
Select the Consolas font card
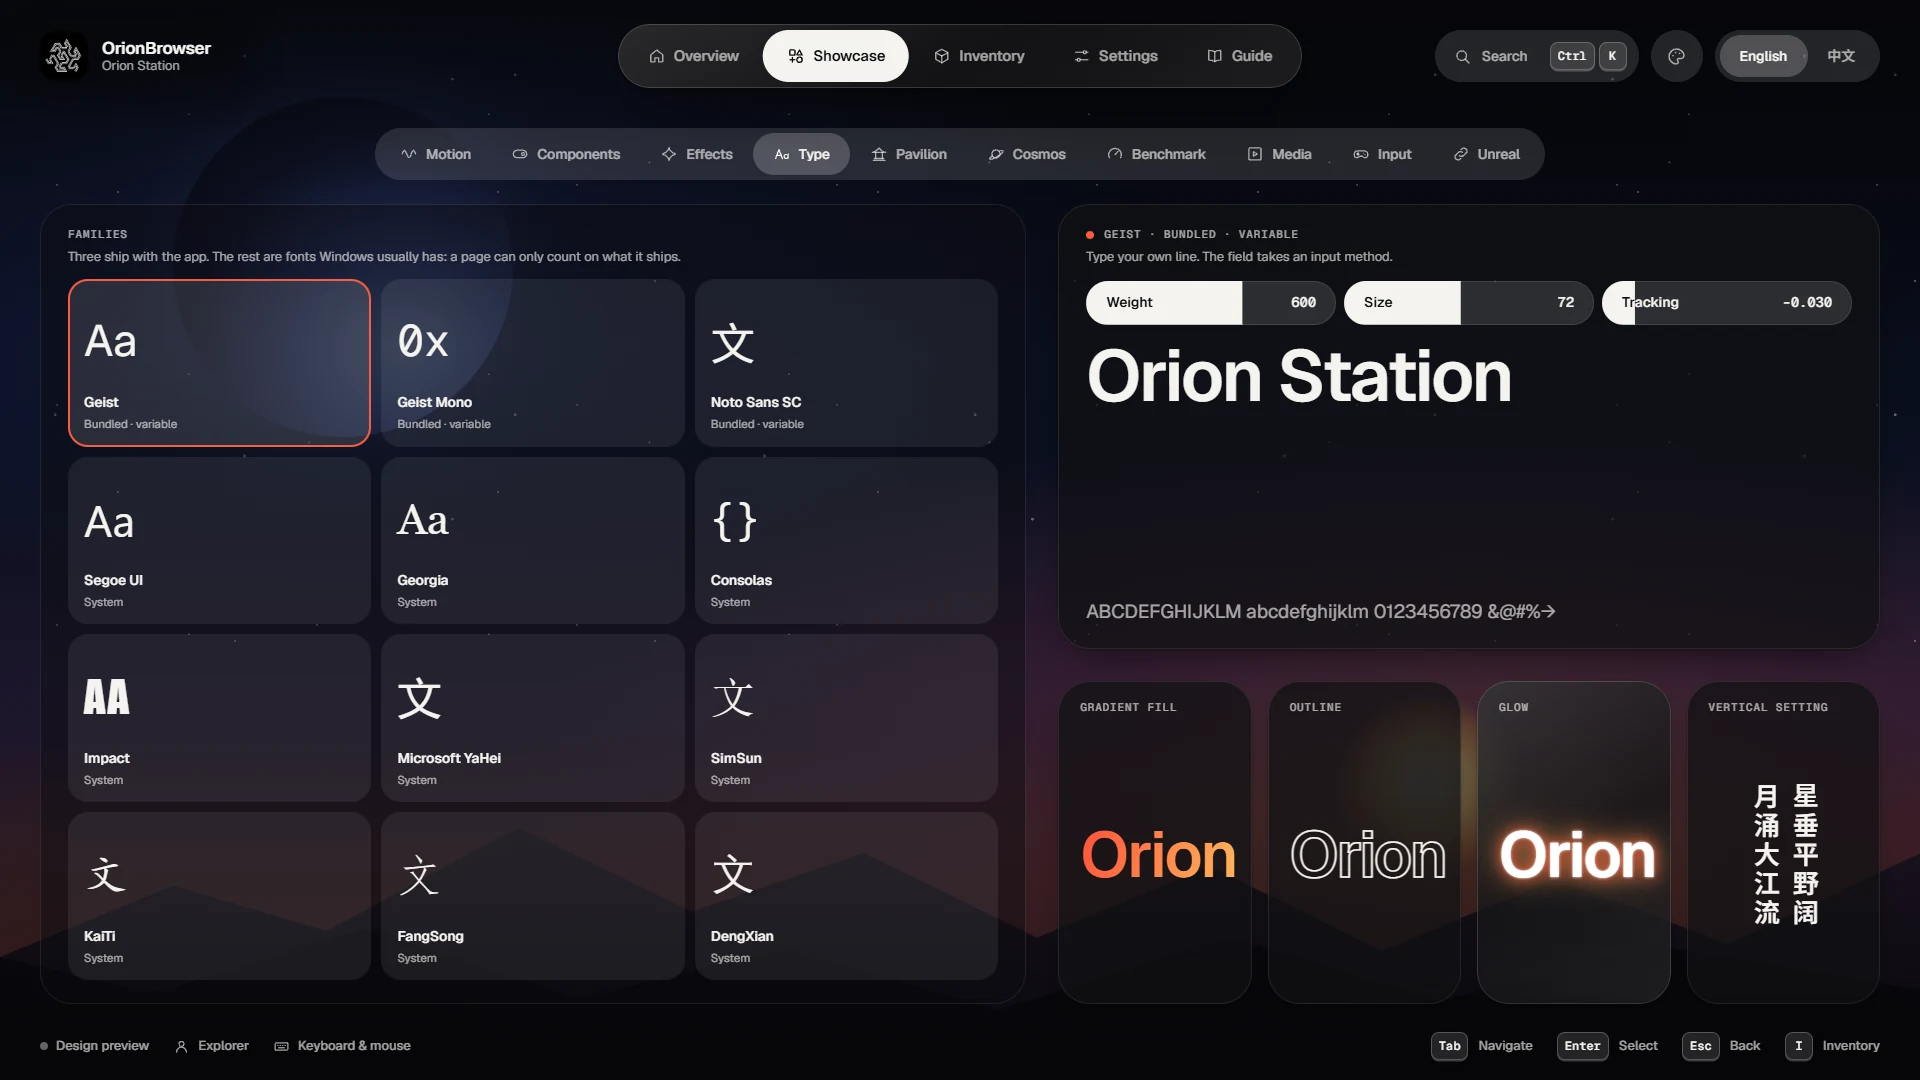click(x=846, y=541)
